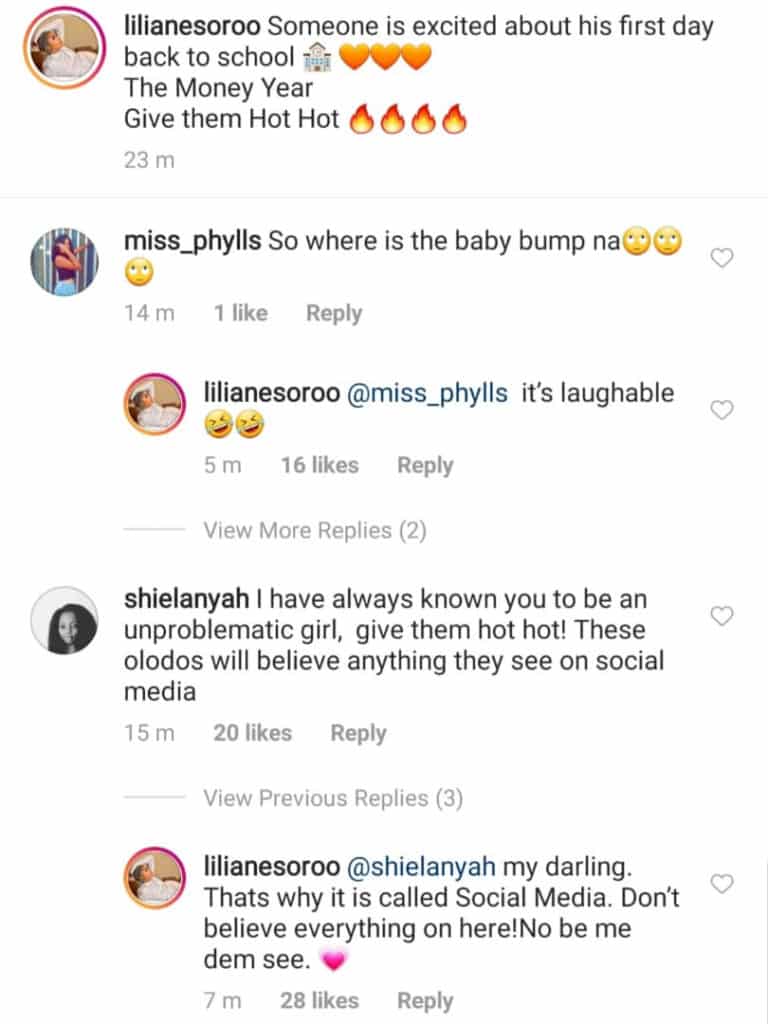View the 16 likes on reply

(x=319, y=465)
